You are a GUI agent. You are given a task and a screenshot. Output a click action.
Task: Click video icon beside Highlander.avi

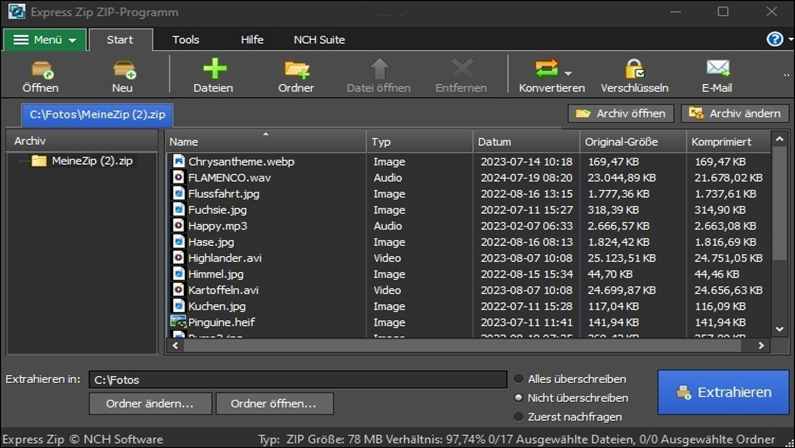click(x=178, y=257)
